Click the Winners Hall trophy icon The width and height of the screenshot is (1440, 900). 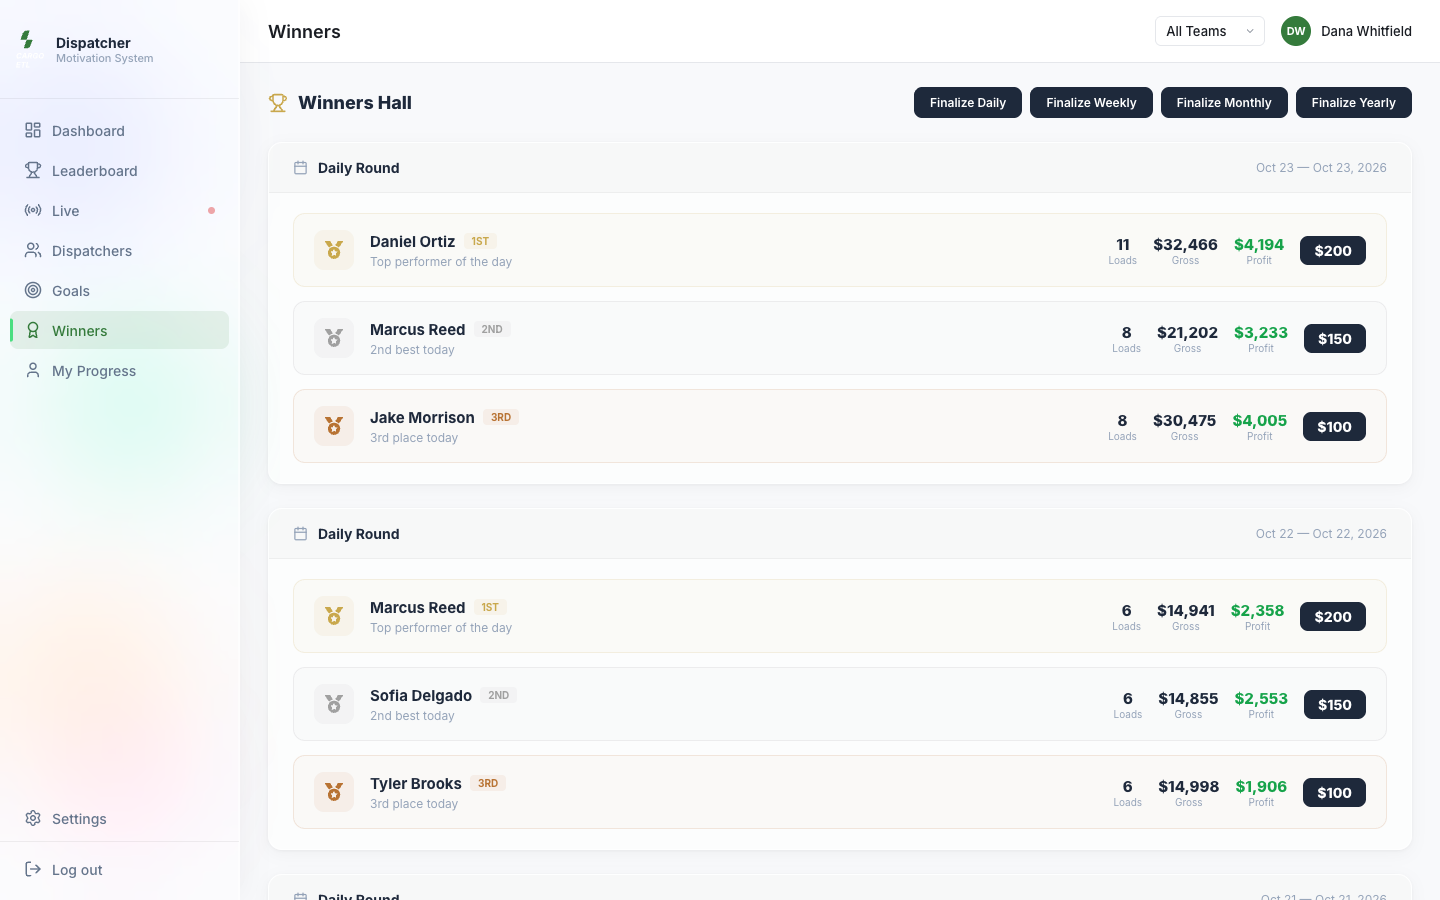pos(278,103)
